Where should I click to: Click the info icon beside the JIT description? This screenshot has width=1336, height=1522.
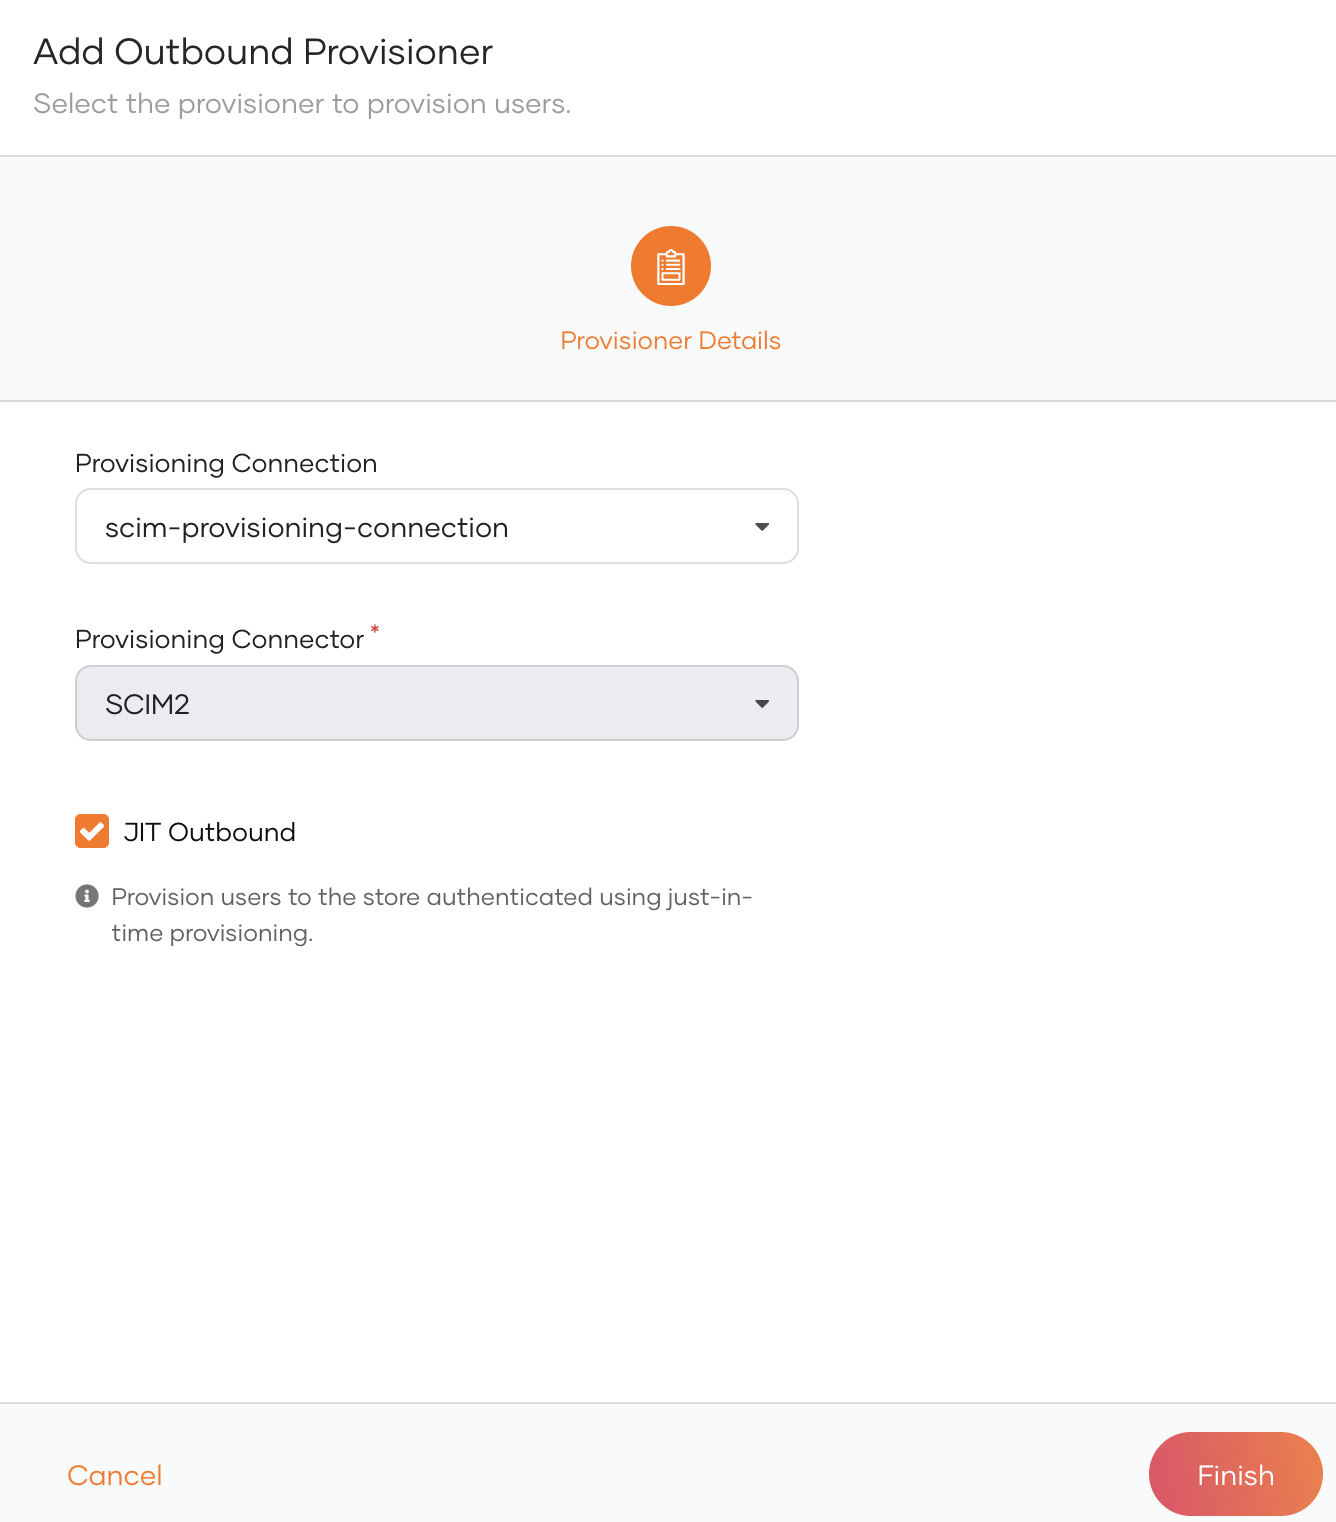87,896
